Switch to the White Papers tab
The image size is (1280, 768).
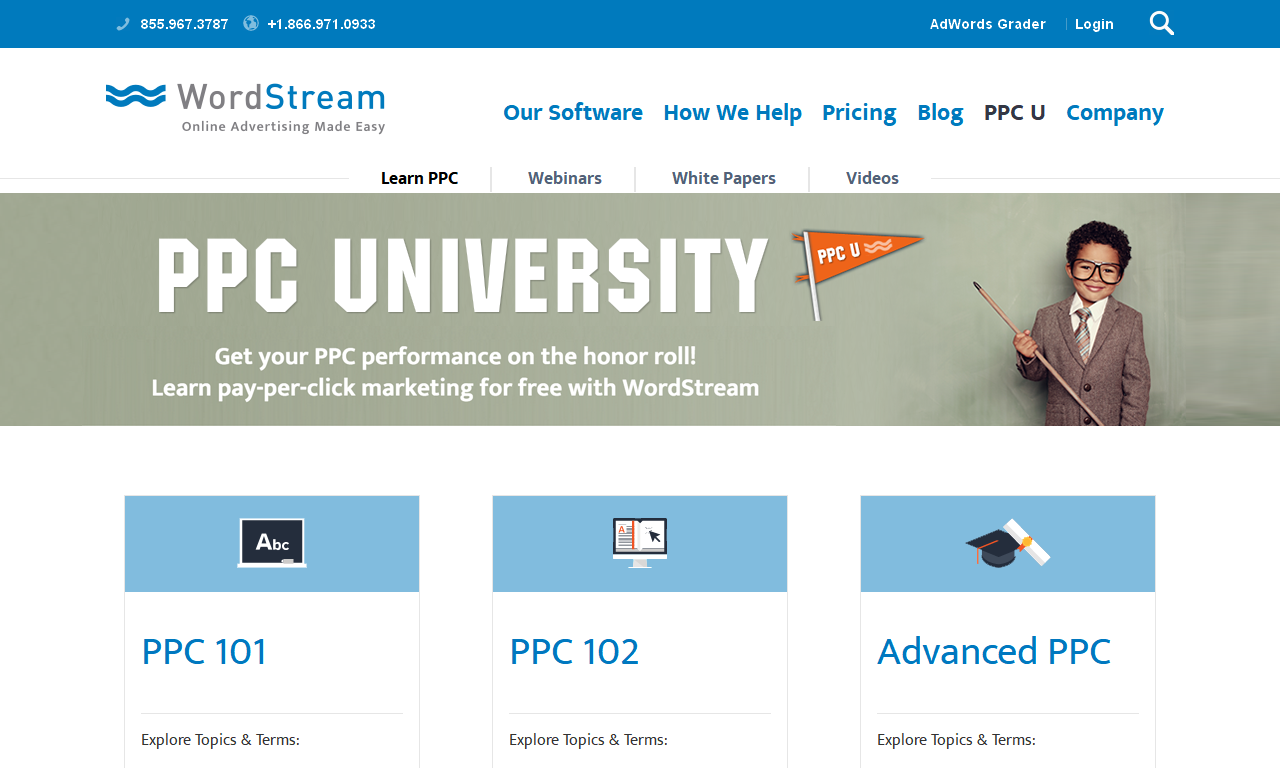click(x=724, y=178)
